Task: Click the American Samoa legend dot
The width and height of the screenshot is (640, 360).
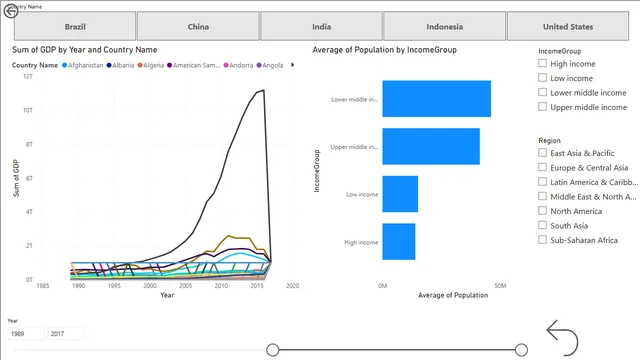Action: click(169, 65)
